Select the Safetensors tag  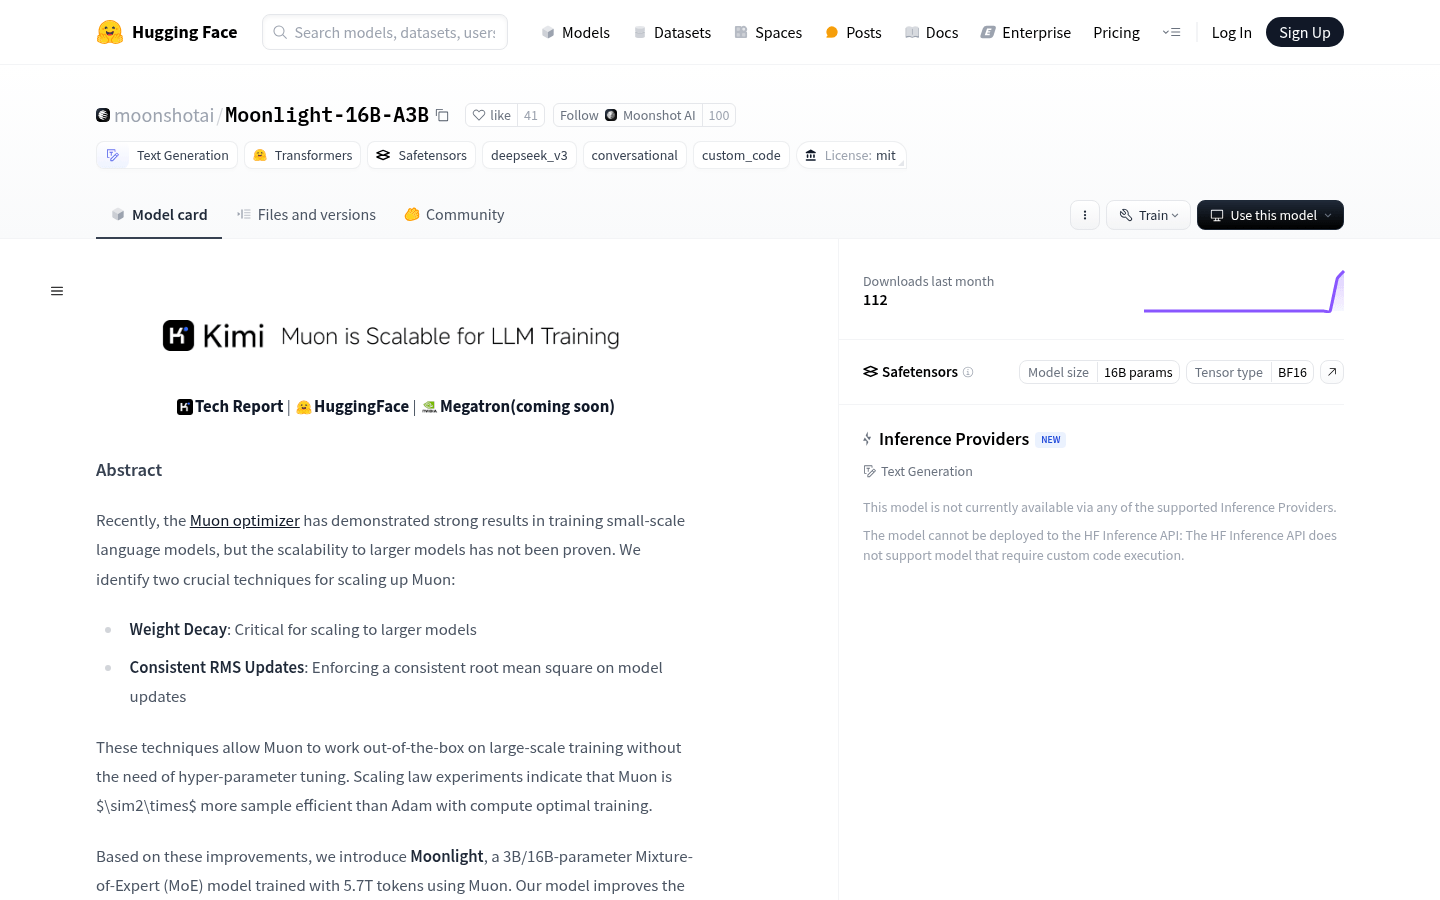point(421,155)
